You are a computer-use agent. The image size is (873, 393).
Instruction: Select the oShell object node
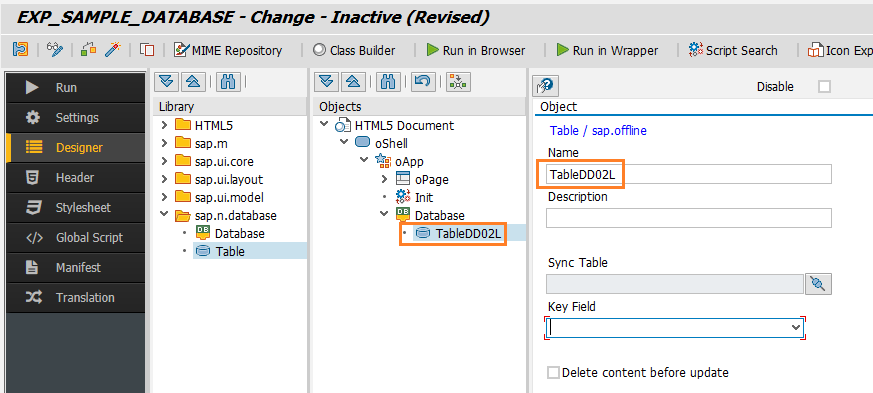[x=391, y=144]
